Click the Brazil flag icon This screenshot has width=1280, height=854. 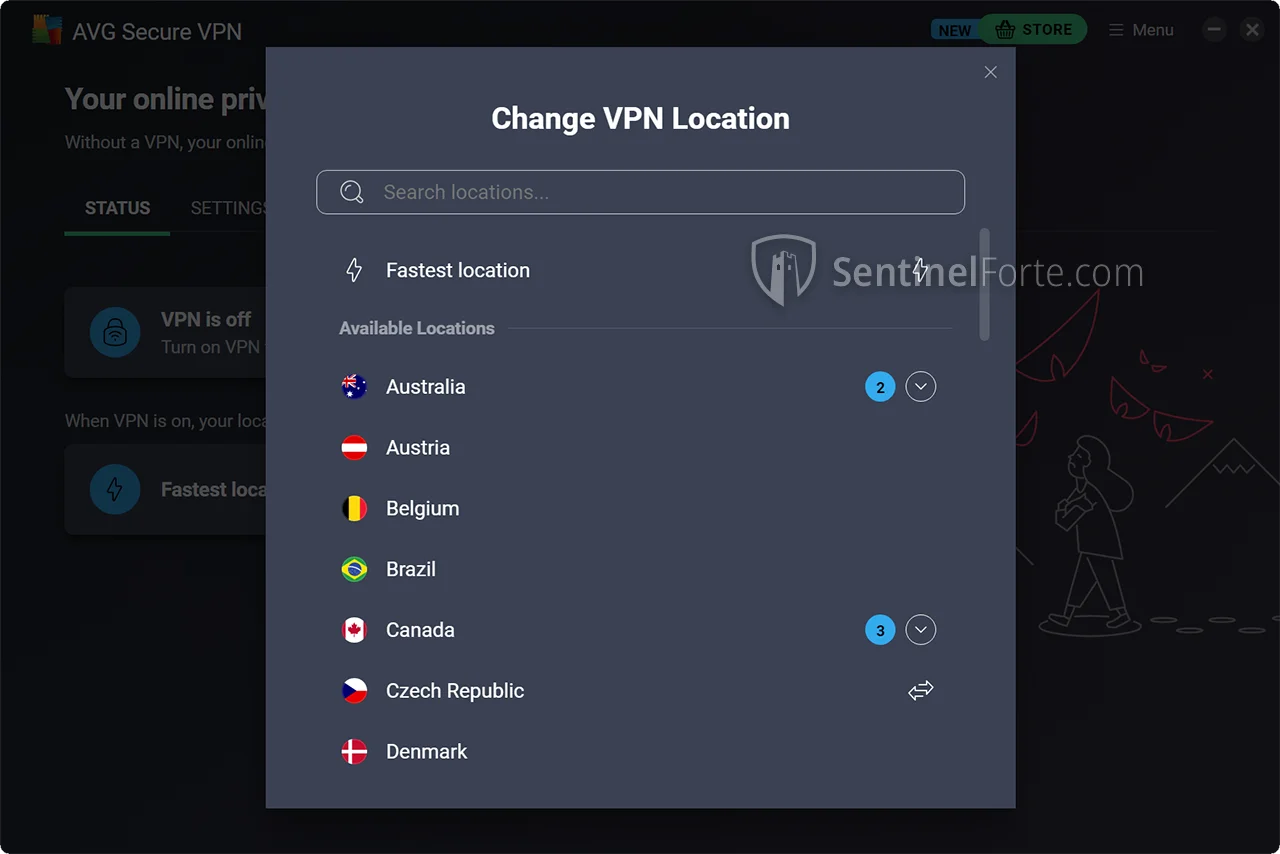354,570
